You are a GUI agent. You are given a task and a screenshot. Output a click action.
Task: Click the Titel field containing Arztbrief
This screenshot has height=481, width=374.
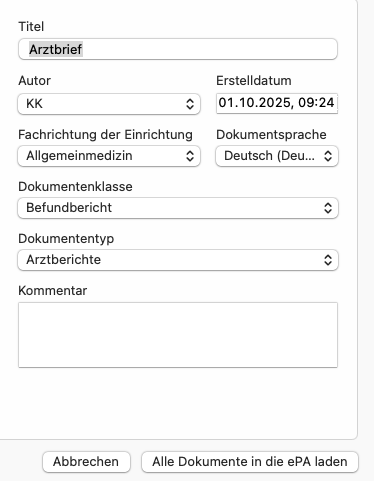tap(178, 49)
